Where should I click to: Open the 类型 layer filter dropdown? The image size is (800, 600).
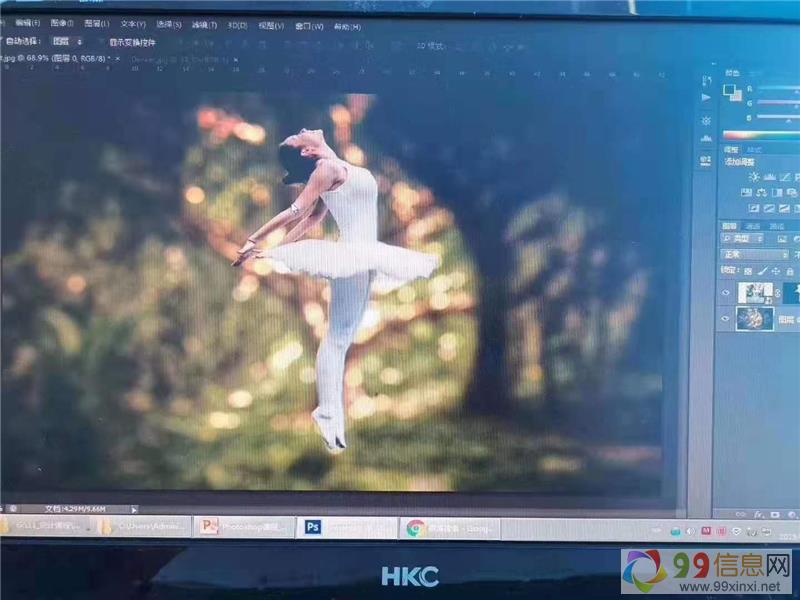742,239
